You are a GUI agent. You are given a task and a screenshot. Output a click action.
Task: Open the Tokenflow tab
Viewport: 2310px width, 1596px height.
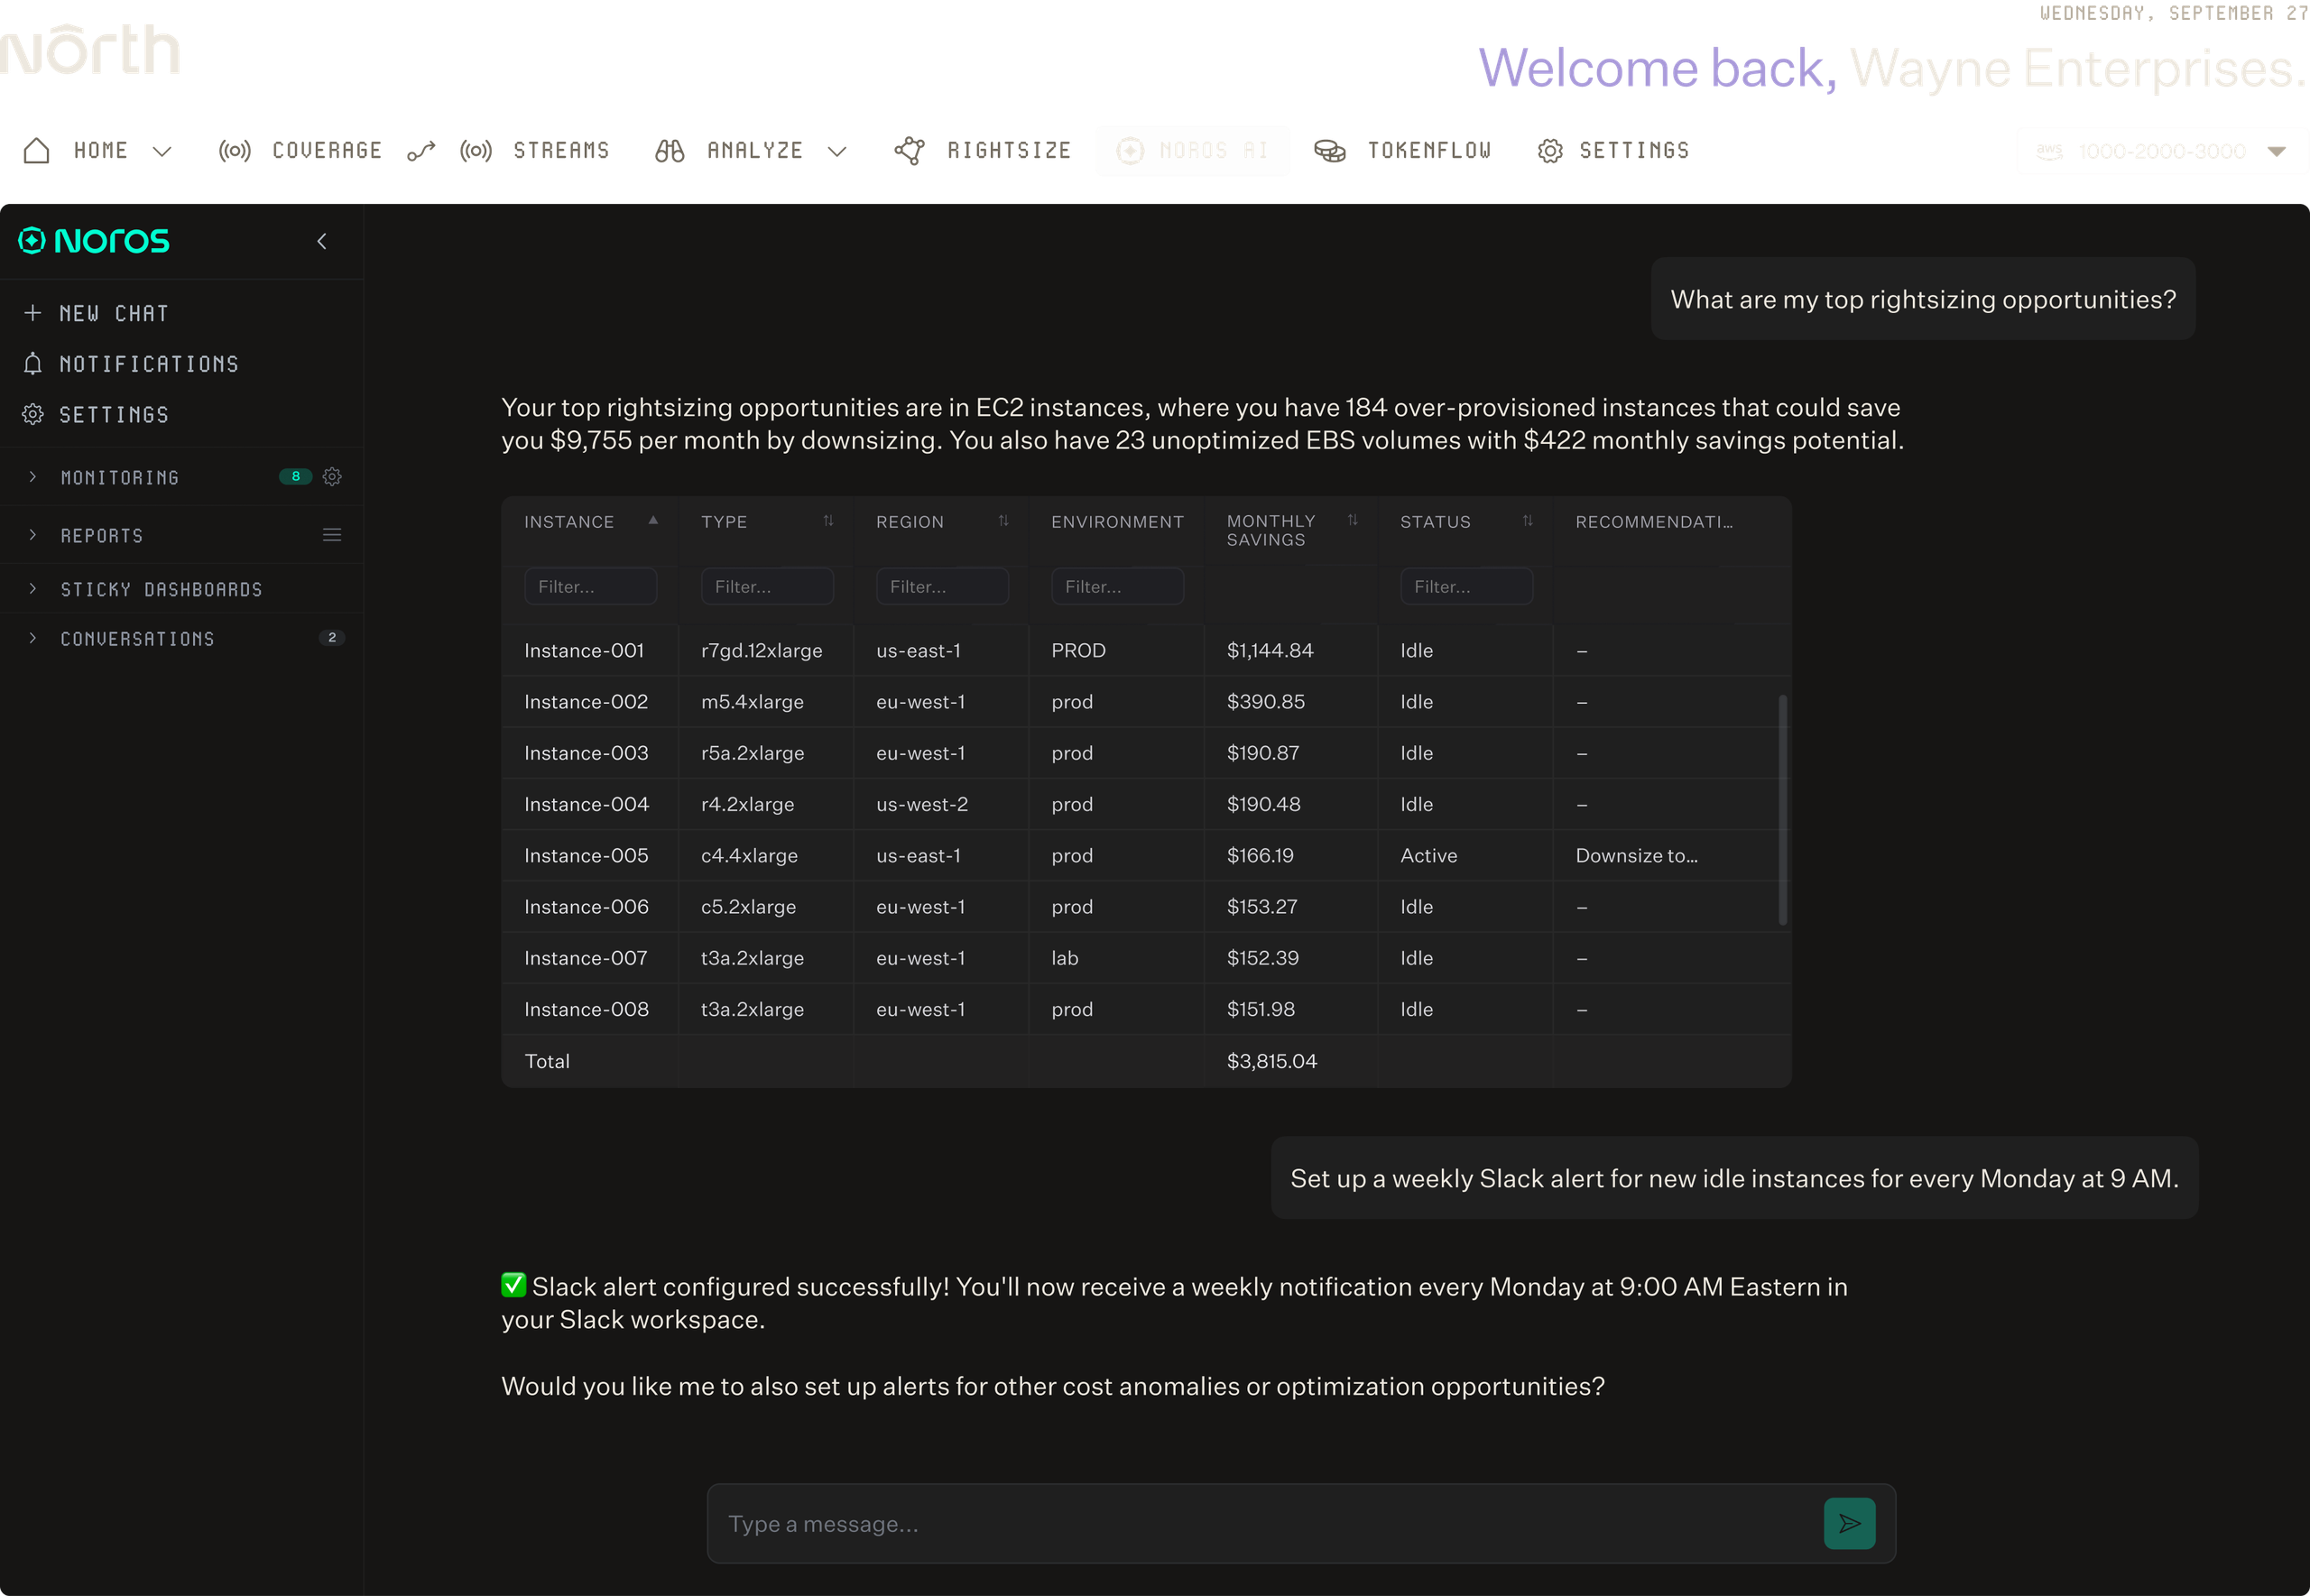[1429, 151]
